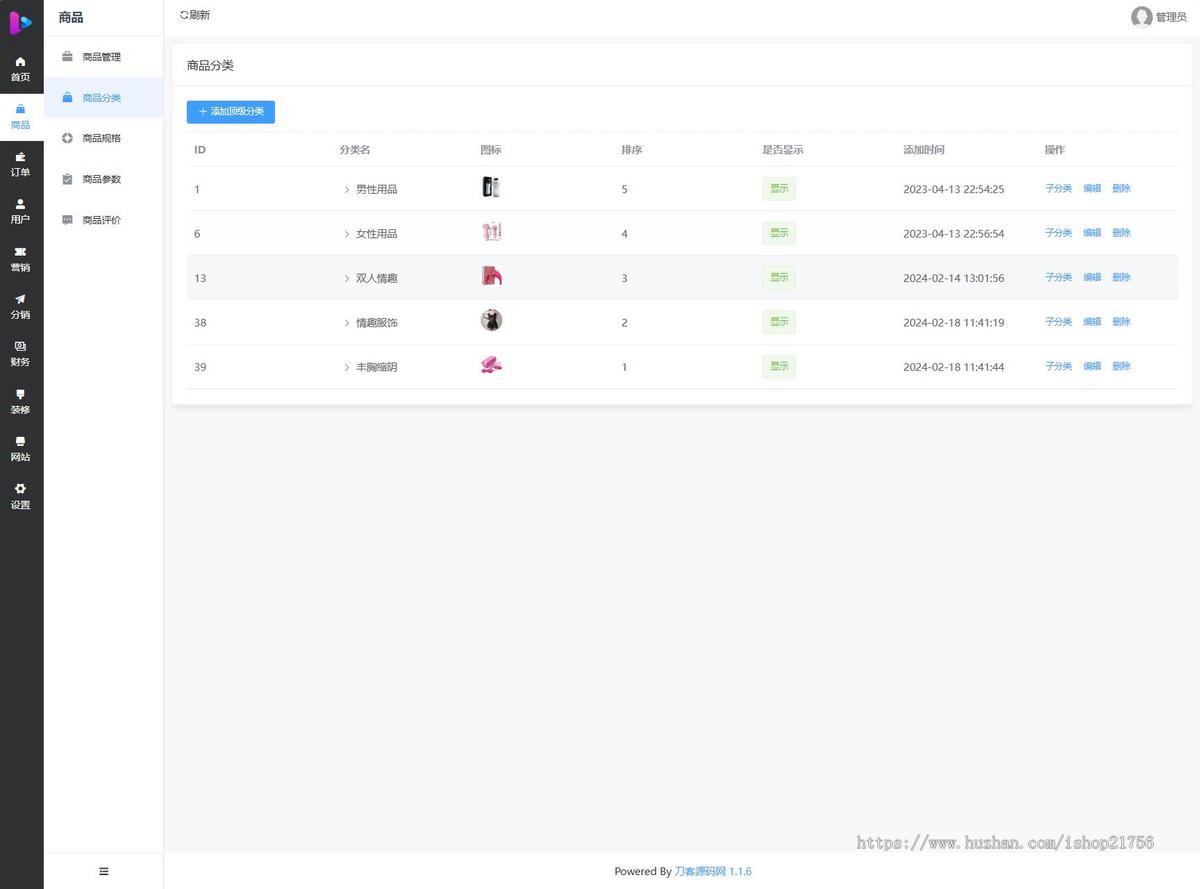Click the 添加时间 column header
Image resolution: width=1200 pixels, height=889 pixels.
924,150
